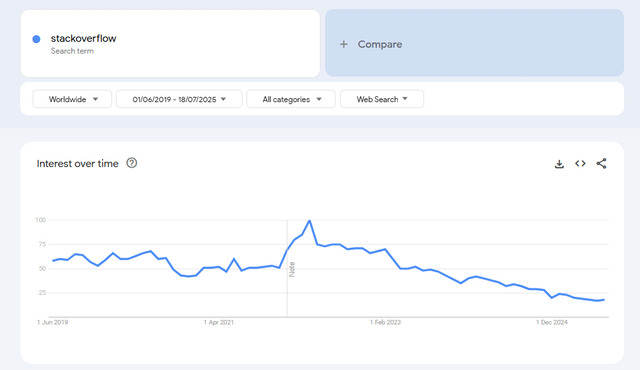Viewport: 640px width, 370px height.
Task: Click the Interest over time heading
Action: (x=78, y=164)
